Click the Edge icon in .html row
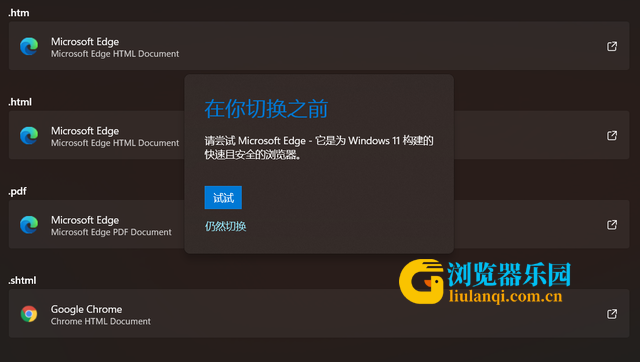640x362 pixels. [x=29, y=135]
